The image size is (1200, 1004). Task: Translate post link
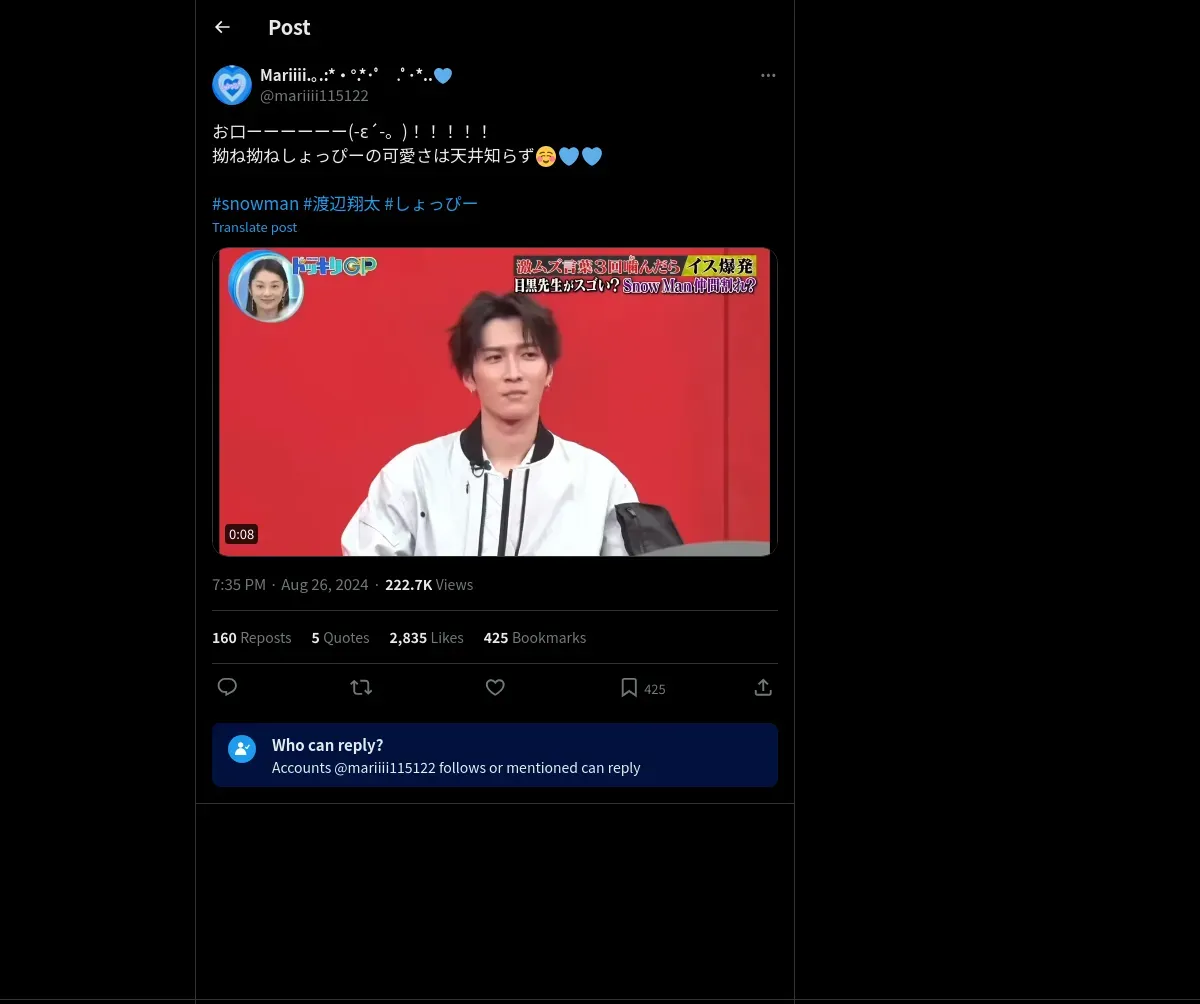[254, 227]
